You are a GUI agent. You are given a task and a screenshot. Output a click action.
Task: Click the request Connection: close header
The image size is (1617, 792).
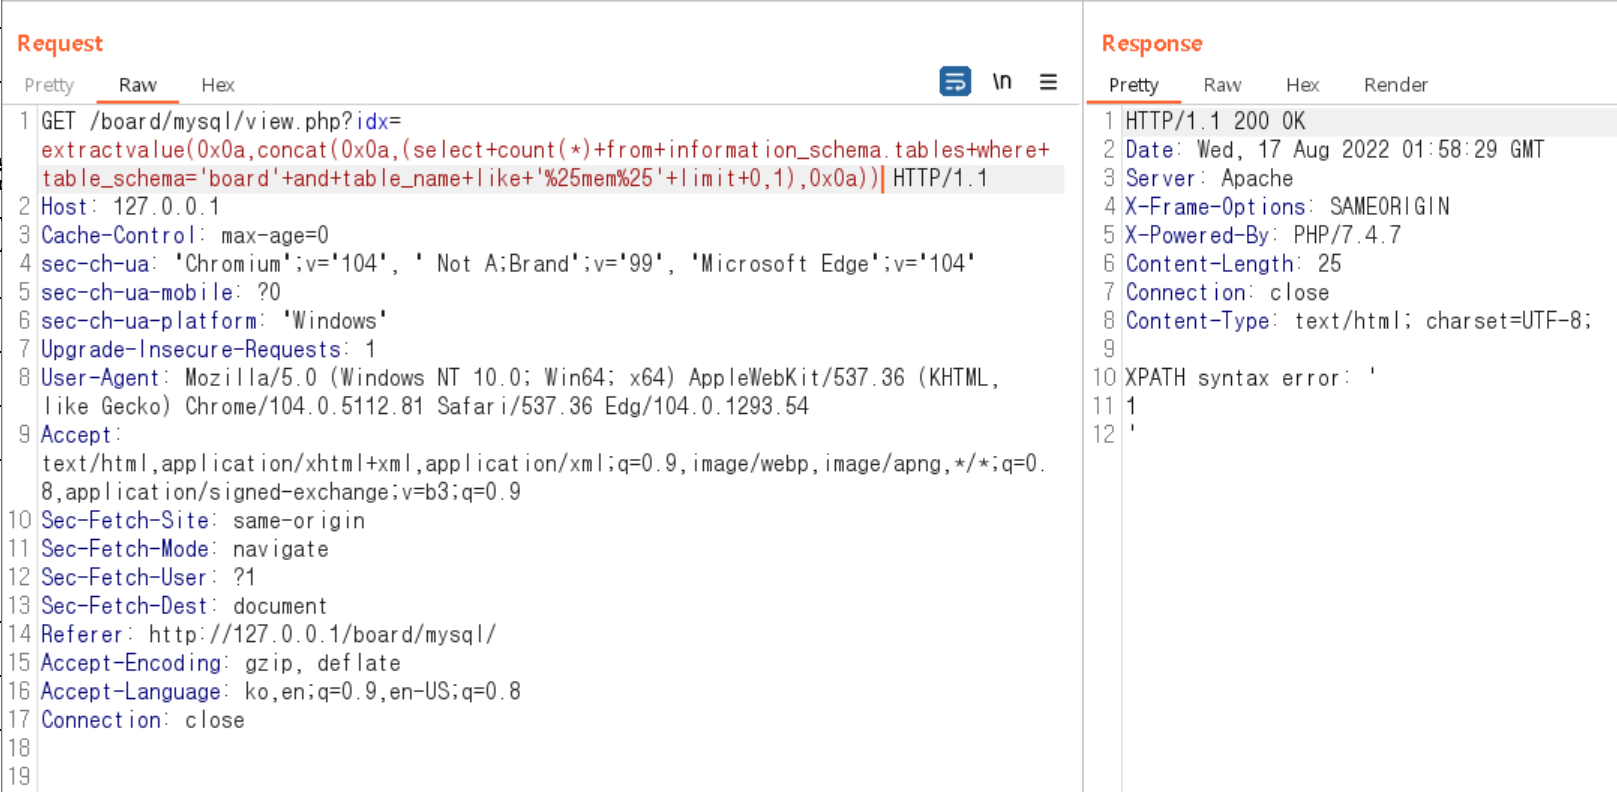[143, 720]
